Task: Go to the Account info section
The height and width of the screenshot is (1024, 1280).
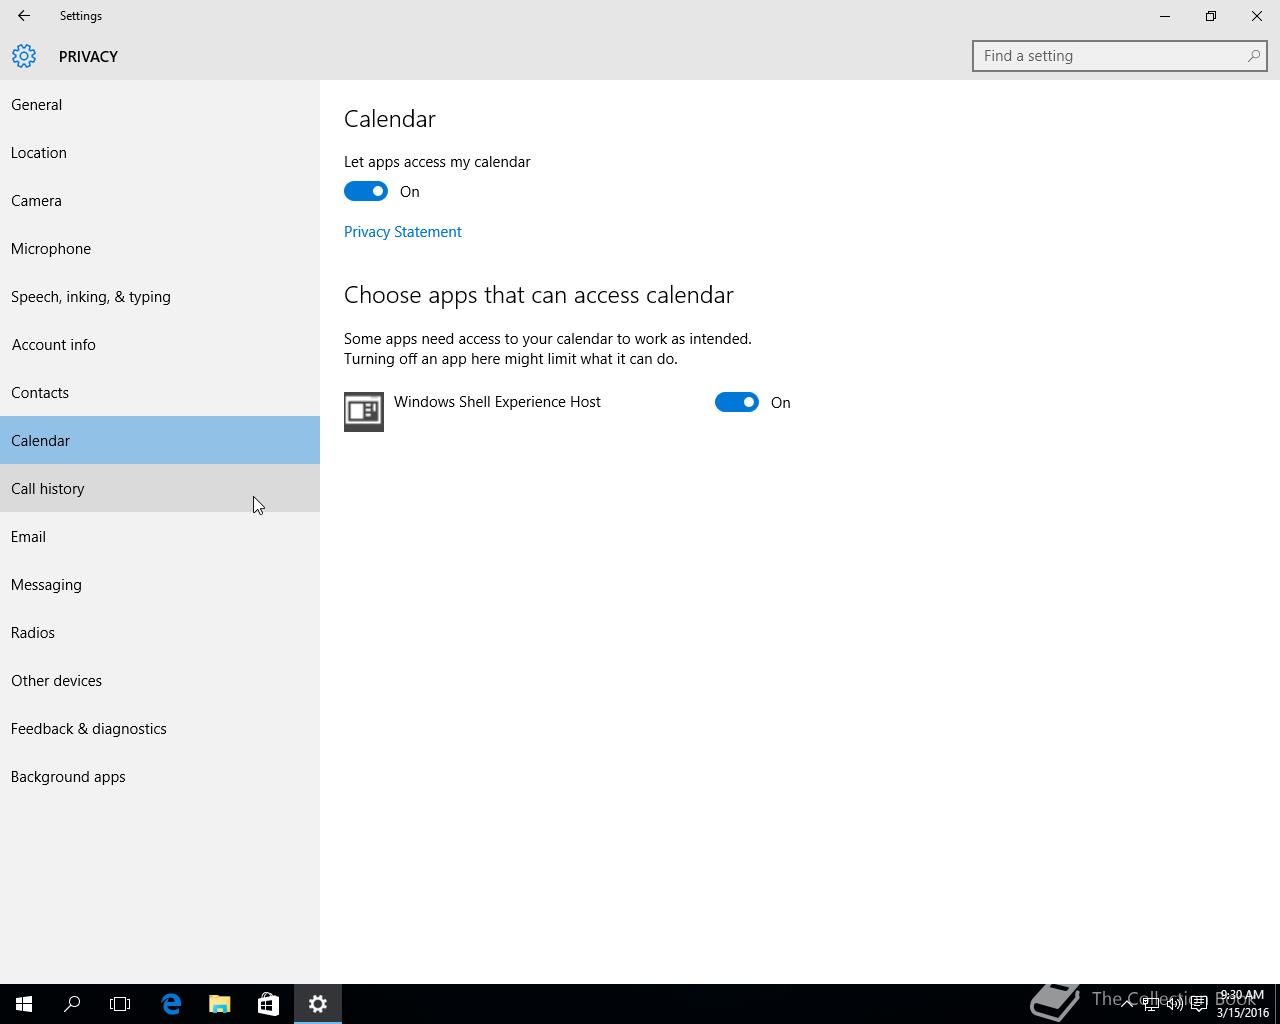Action: click(160, 344)
